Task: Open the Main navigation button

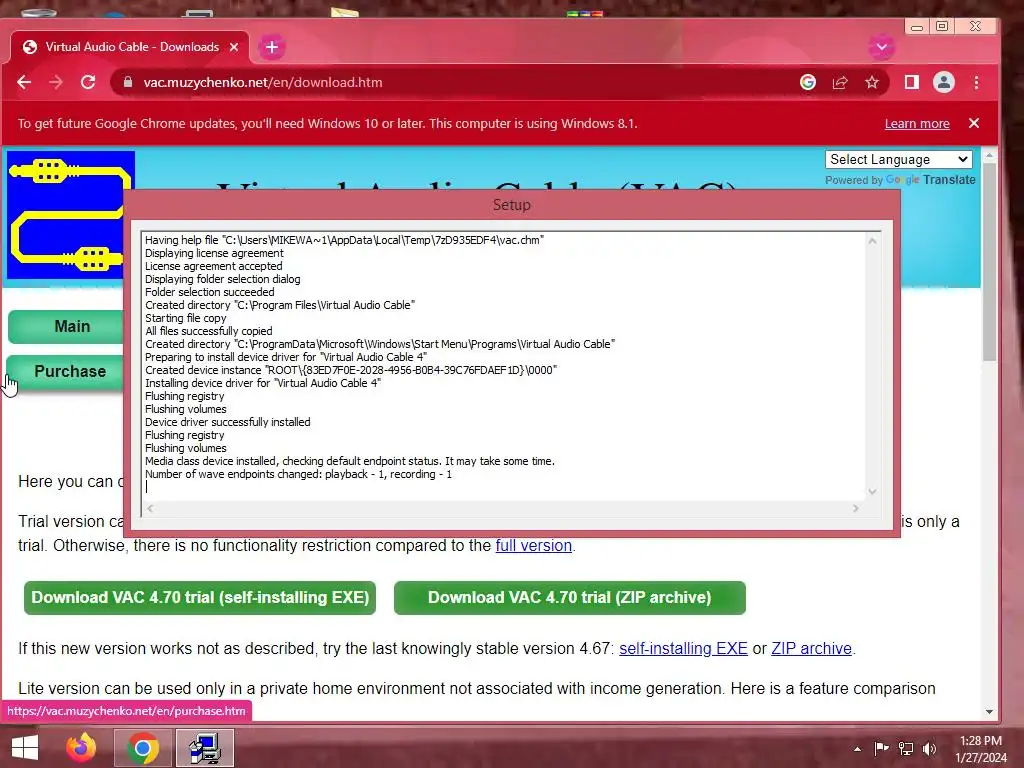Action: pos(67,327)
